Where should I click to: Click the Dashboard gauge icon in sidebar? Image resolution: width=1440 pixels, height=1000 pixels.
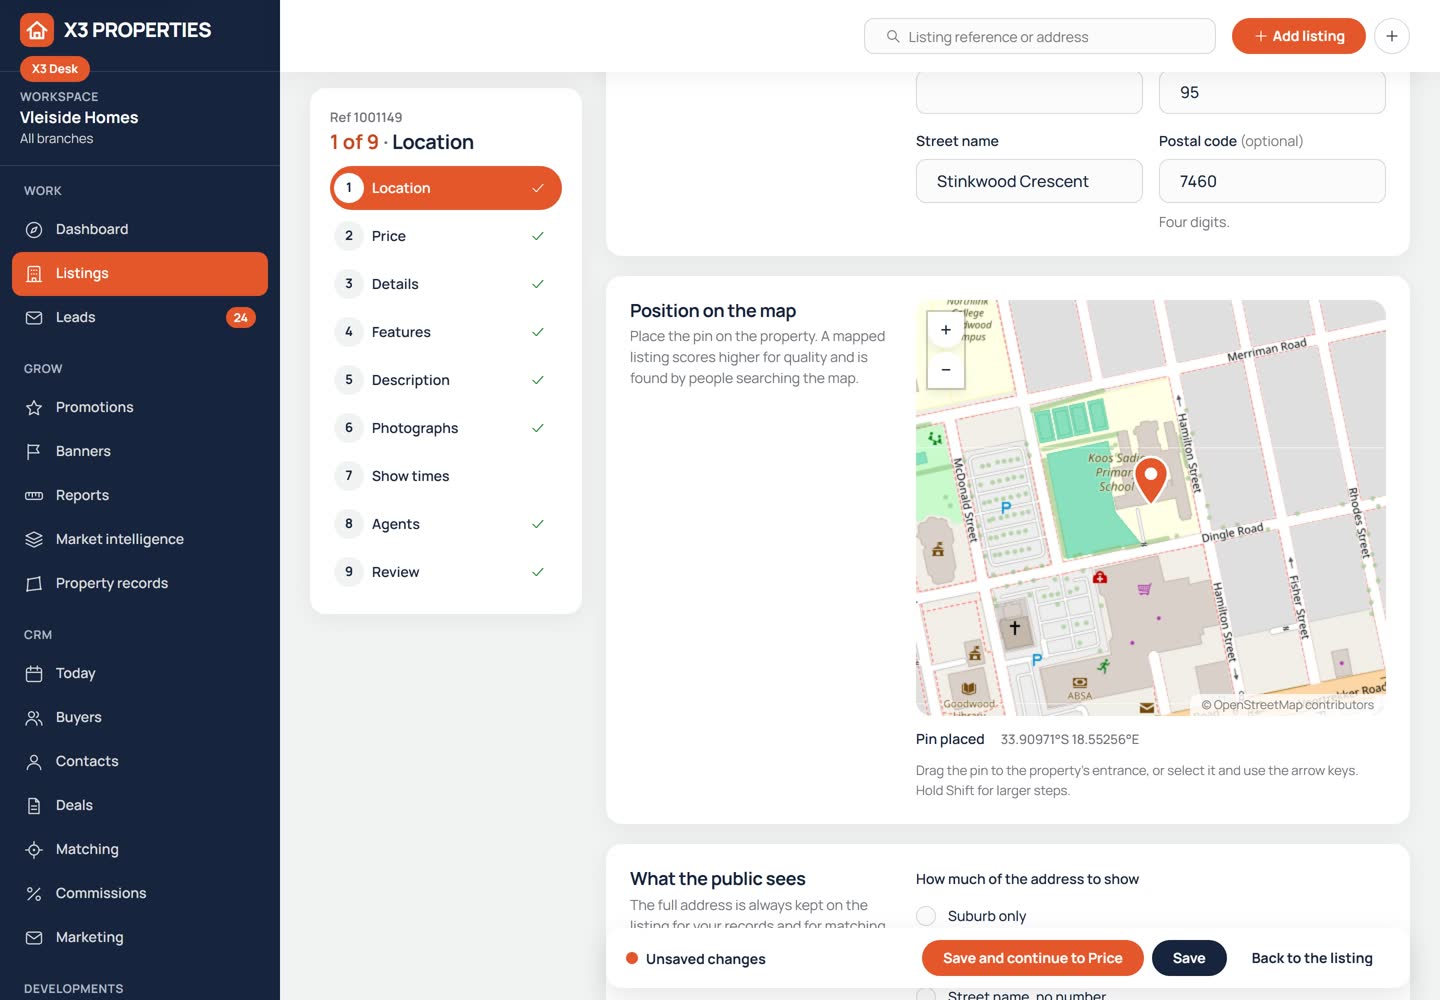click(34, 230)
